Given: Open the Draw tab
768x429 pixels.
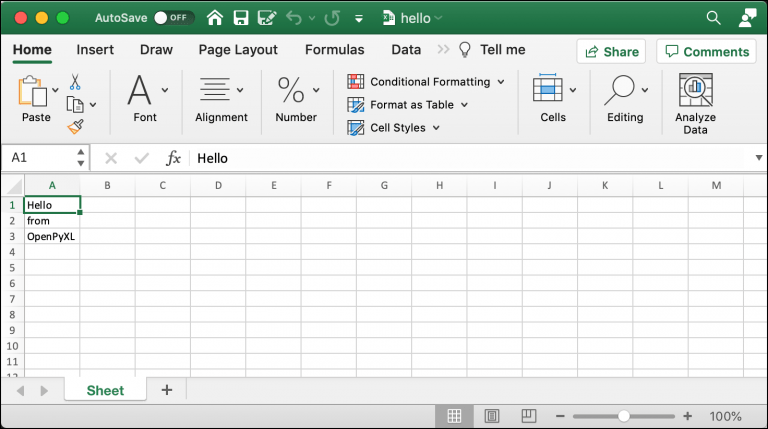Looking at the screenshot, I should pos(156,50).
